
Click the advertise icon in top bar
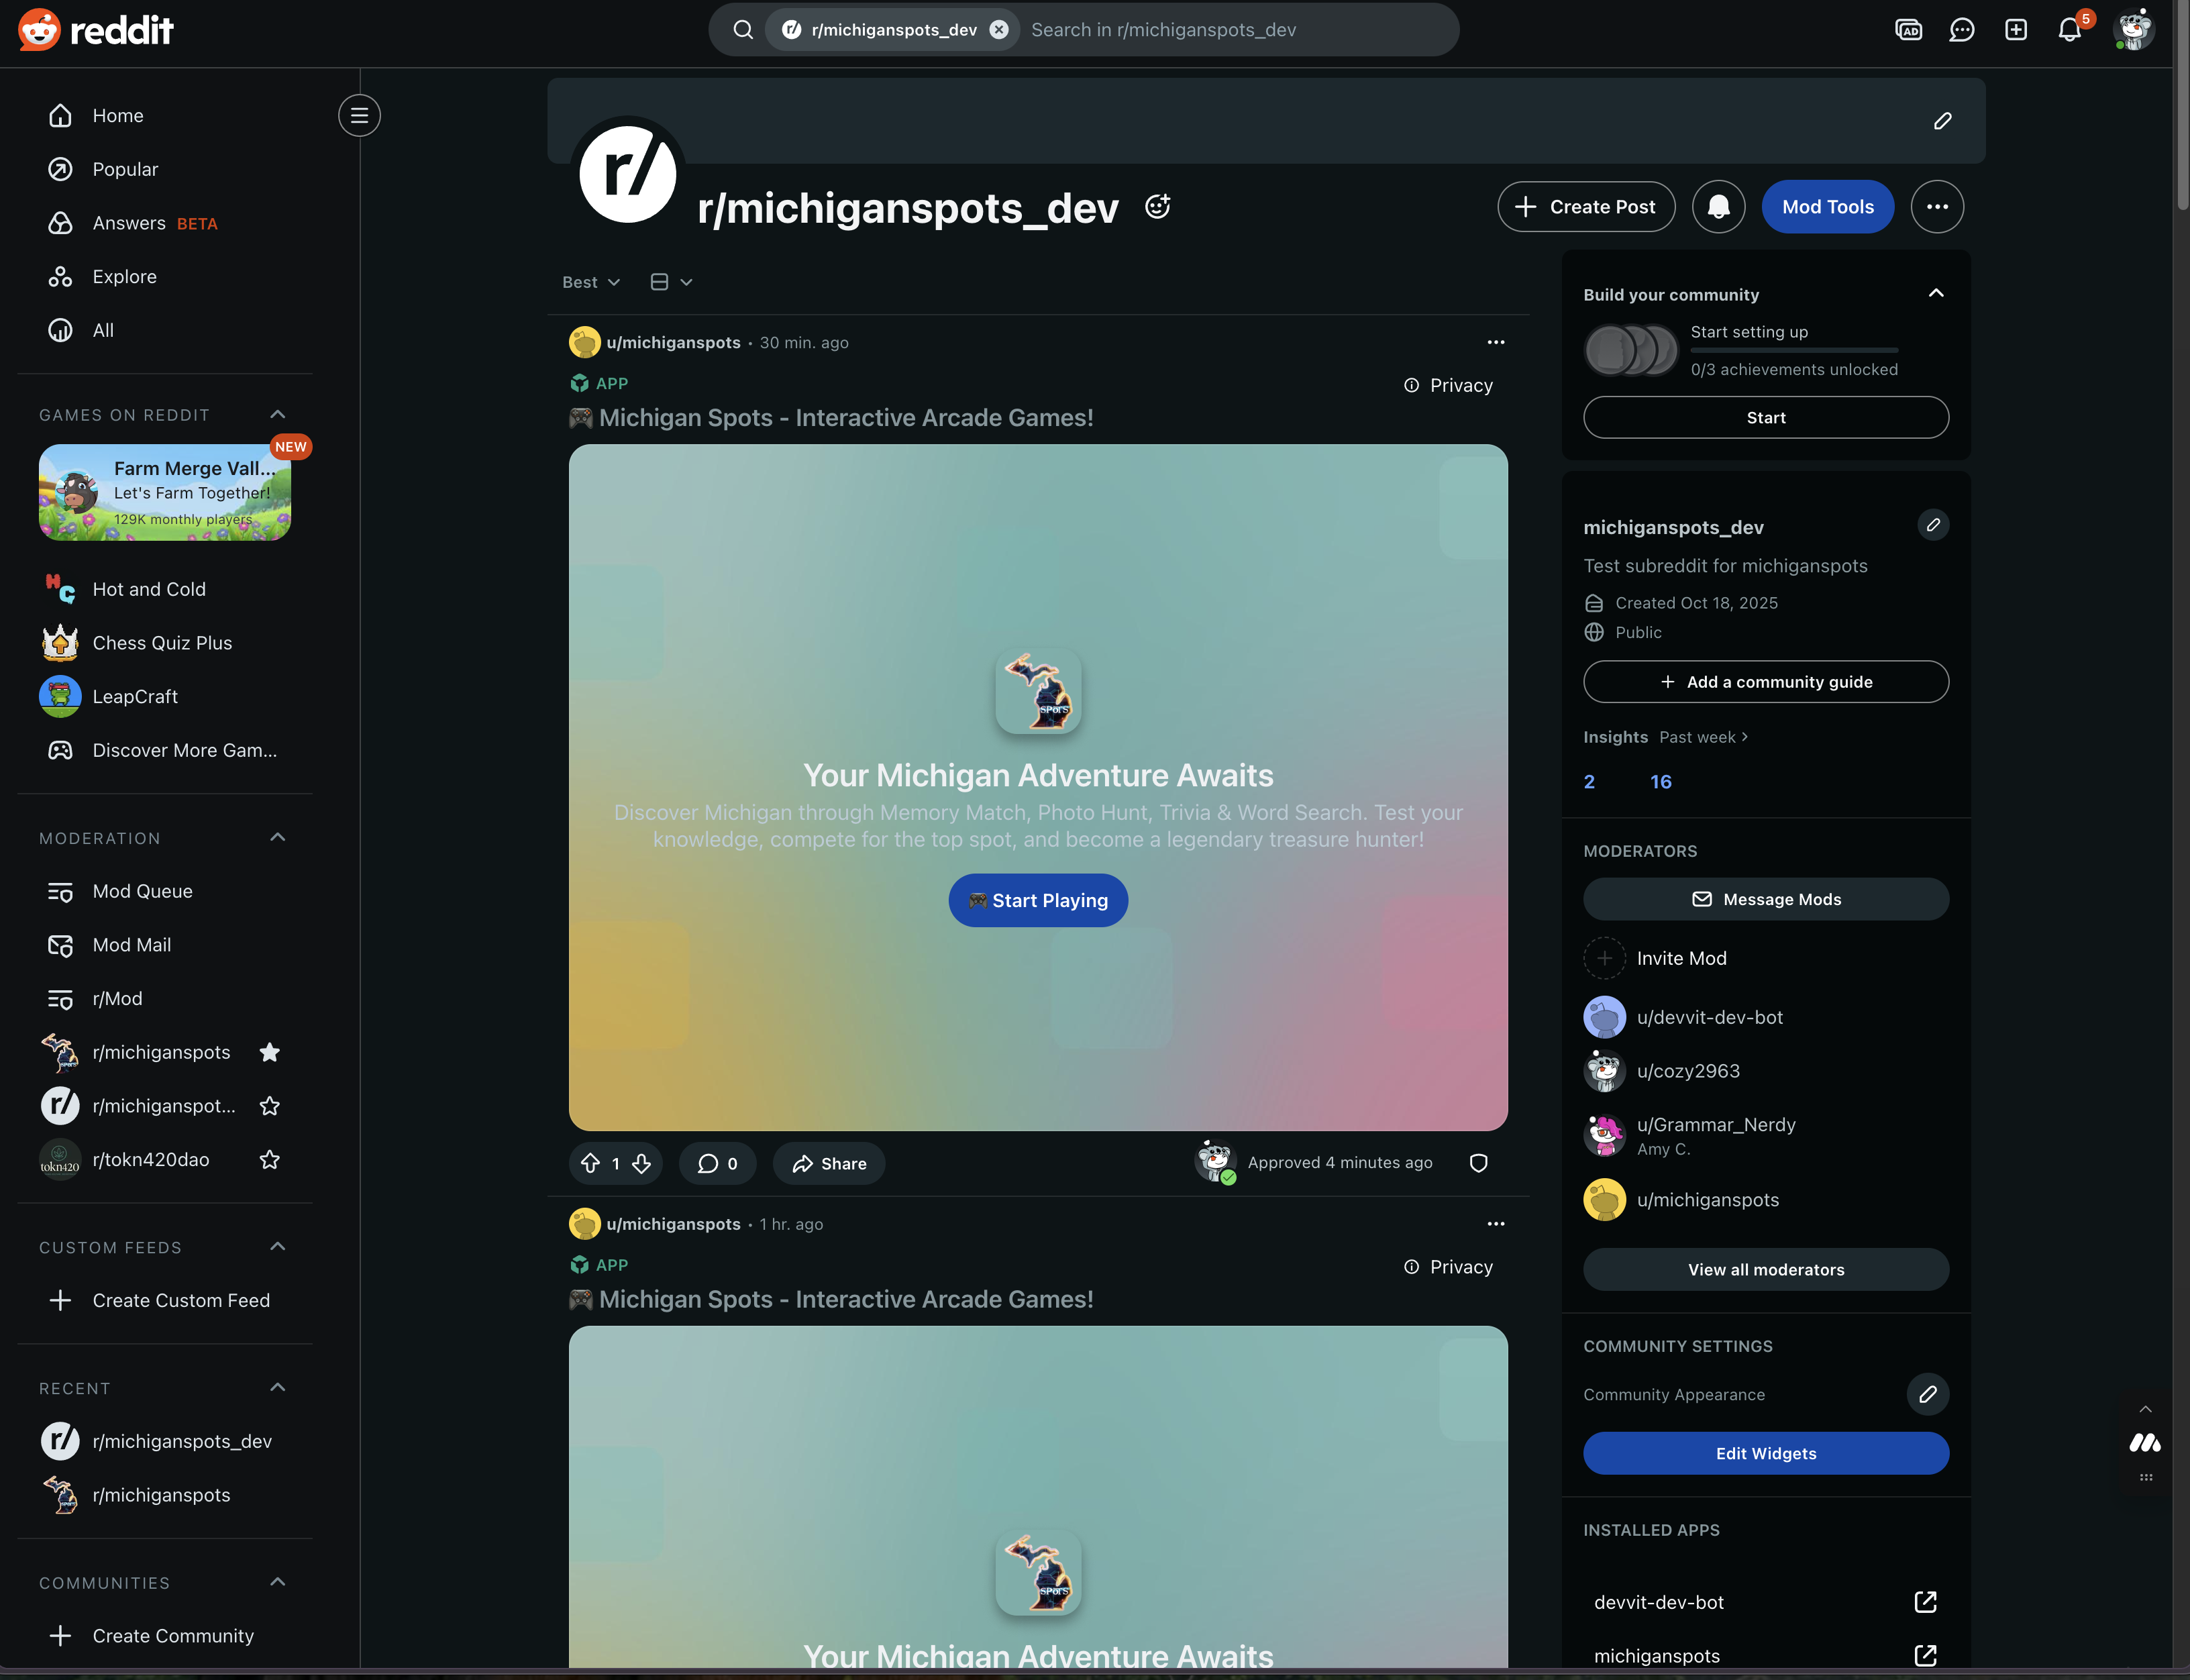point(1908,30)
